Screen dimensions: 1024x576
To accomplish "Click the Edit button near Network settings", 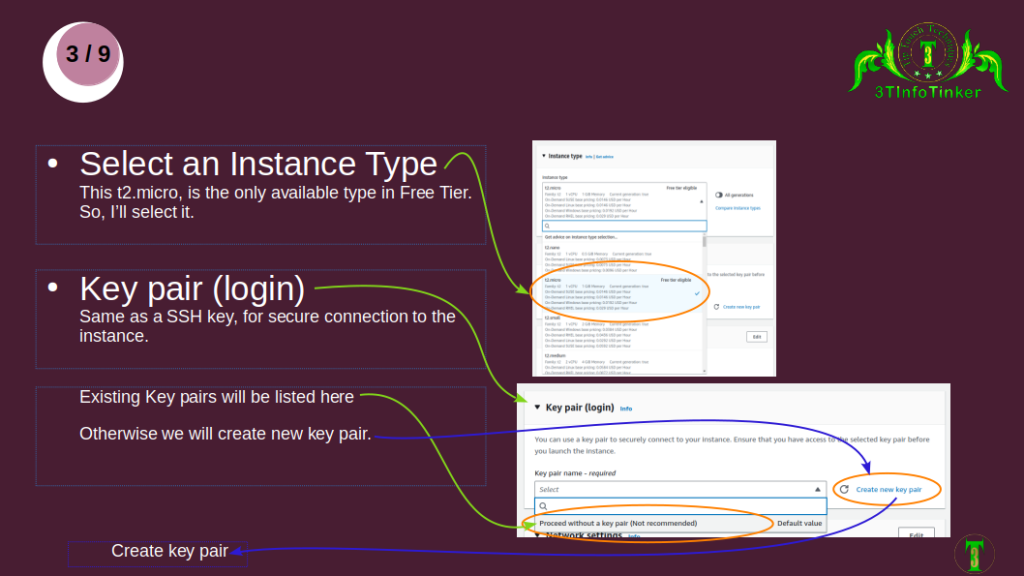I will (x=918, y=534).
